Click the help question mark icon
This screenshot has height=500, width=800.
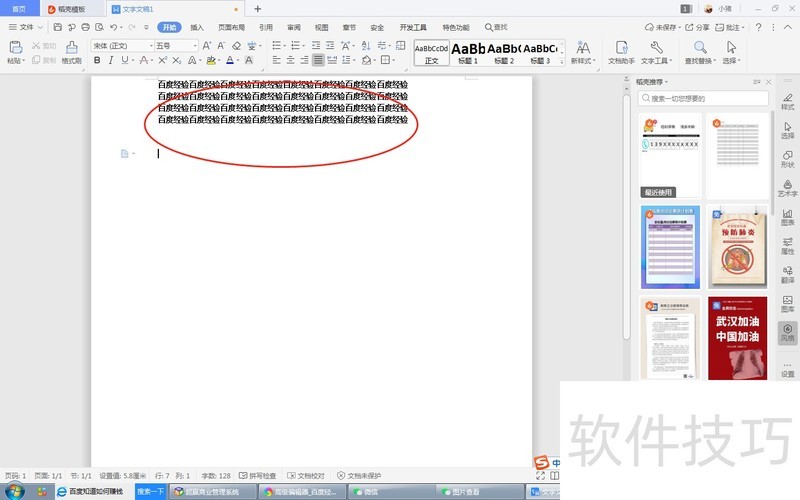(x=759, y=27)
